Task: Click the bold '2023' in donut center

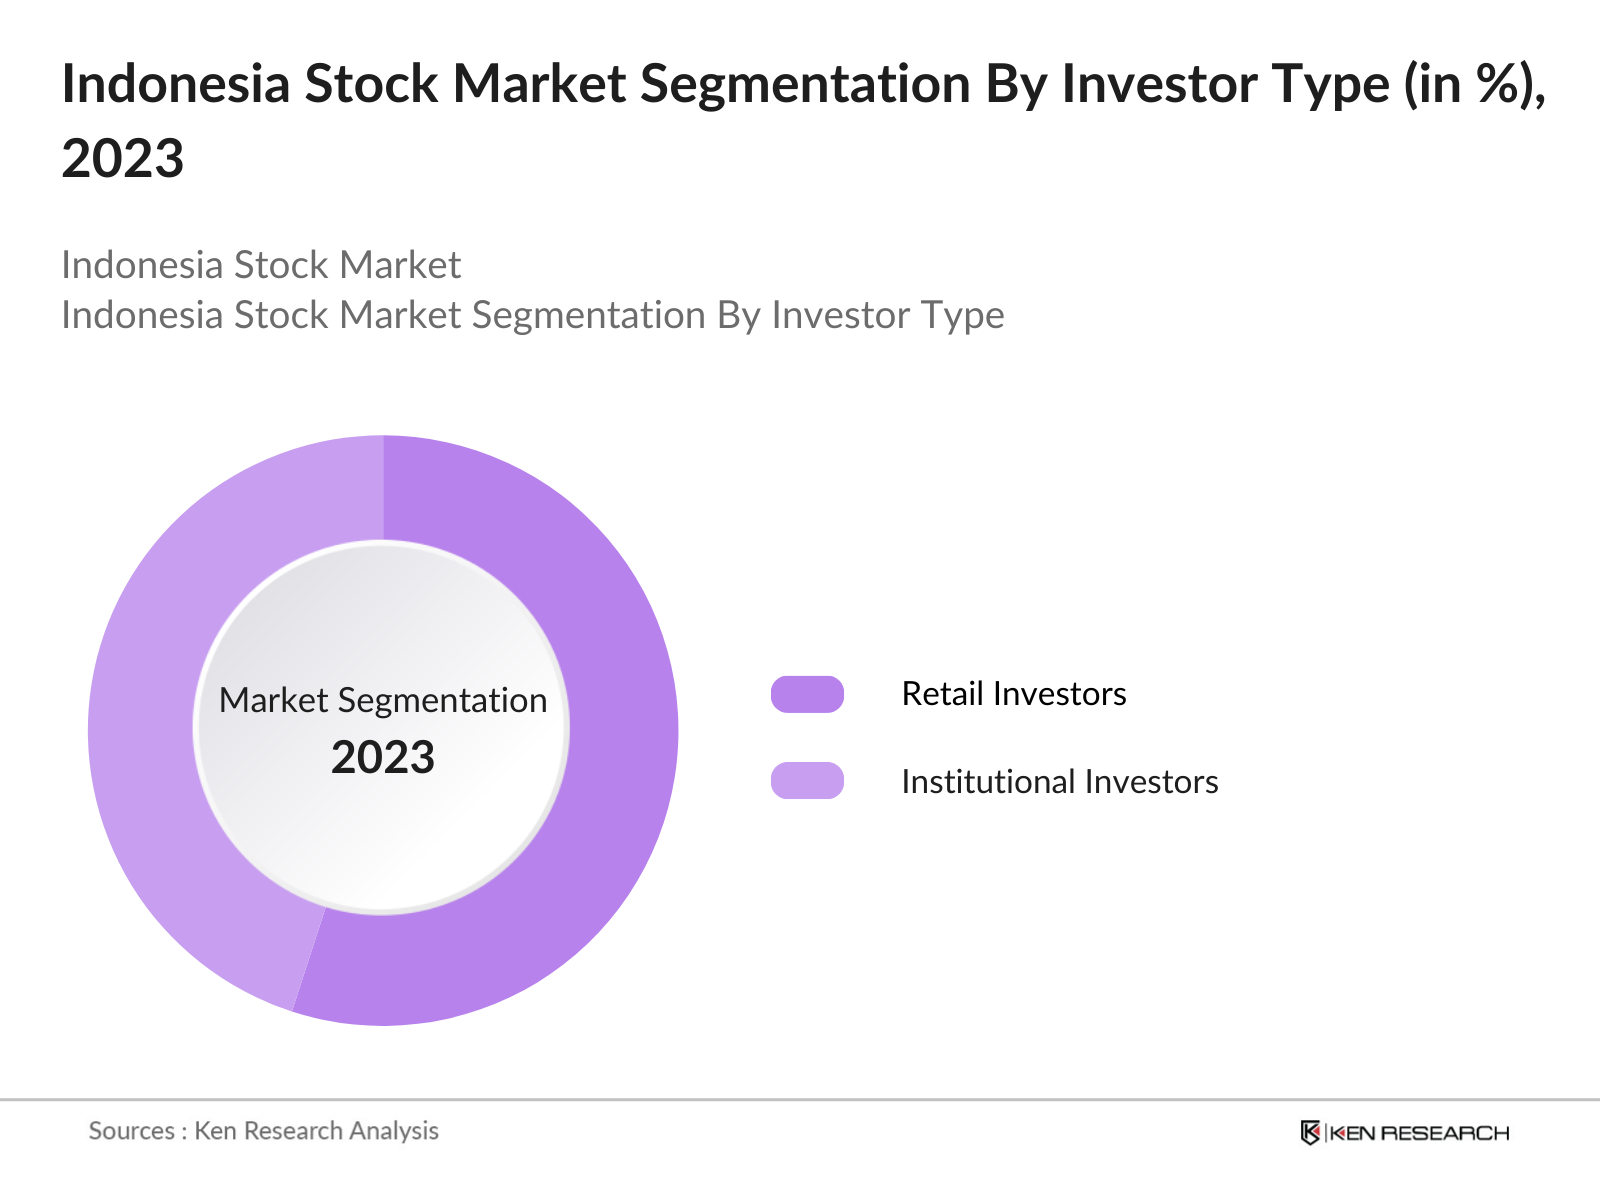Action: [383, 757]
